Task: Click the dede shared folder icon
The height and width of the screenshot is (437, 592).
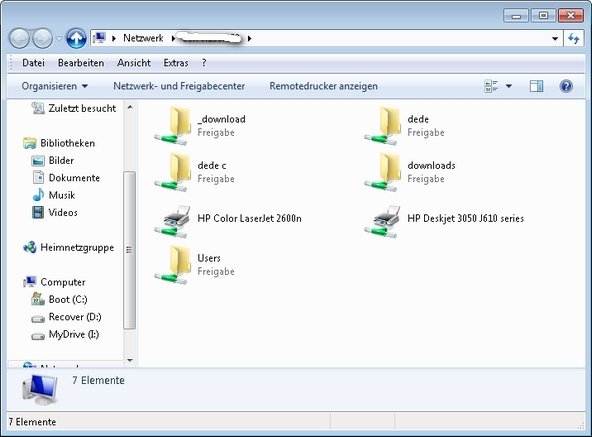Action: coord(382,126)
